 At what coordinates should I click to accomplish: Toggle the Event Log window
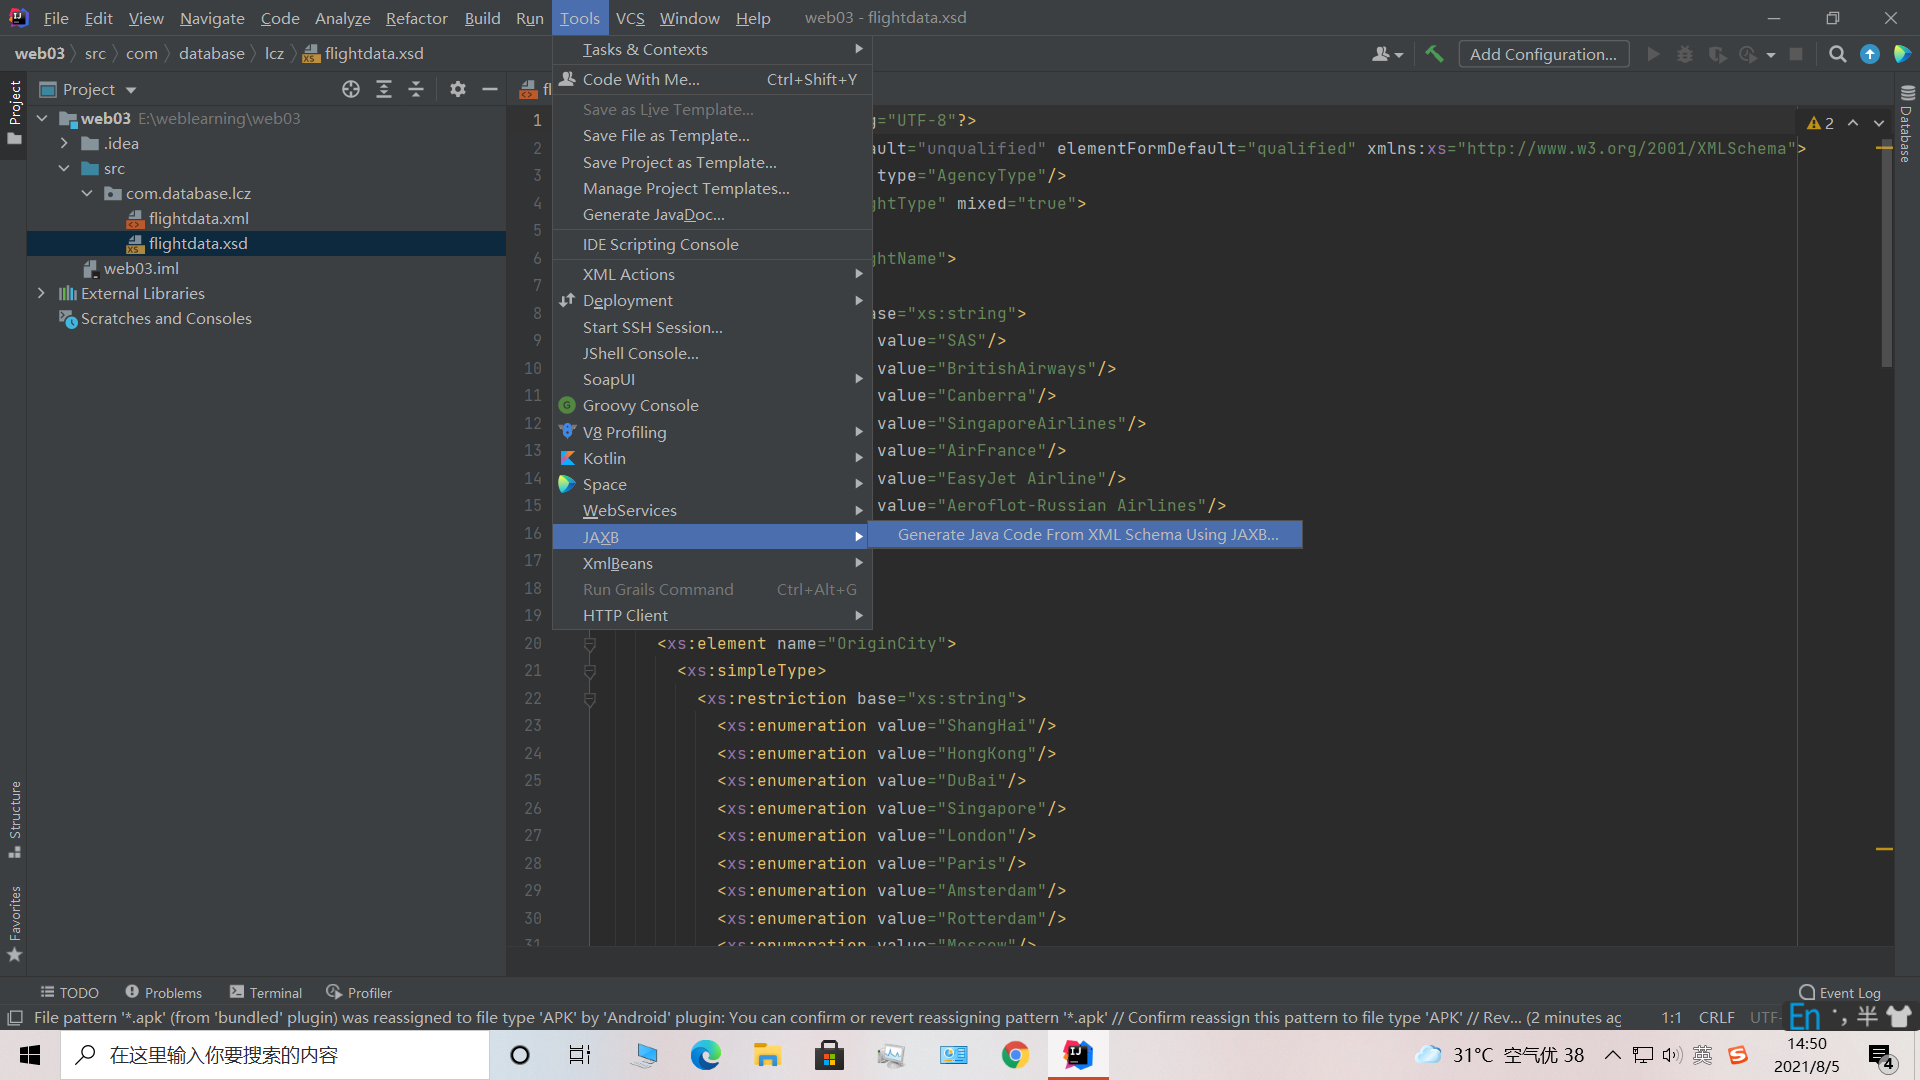point(1839,993)
